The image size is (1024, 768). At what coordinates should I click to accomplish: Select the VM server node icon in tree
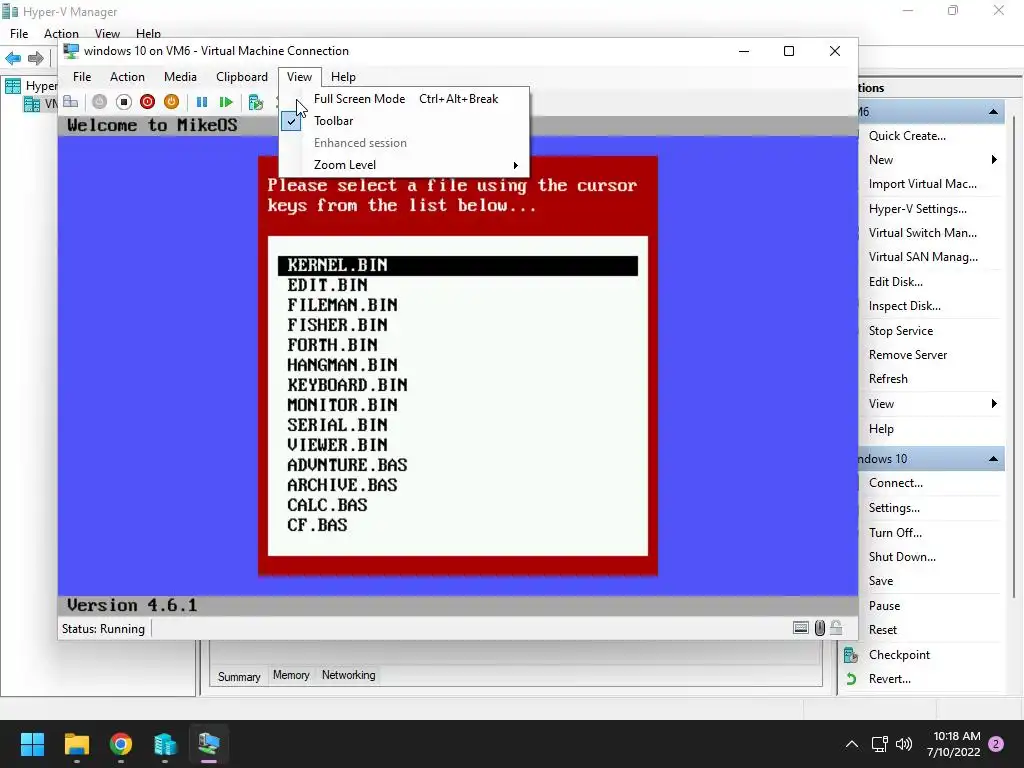click(31, 104)
